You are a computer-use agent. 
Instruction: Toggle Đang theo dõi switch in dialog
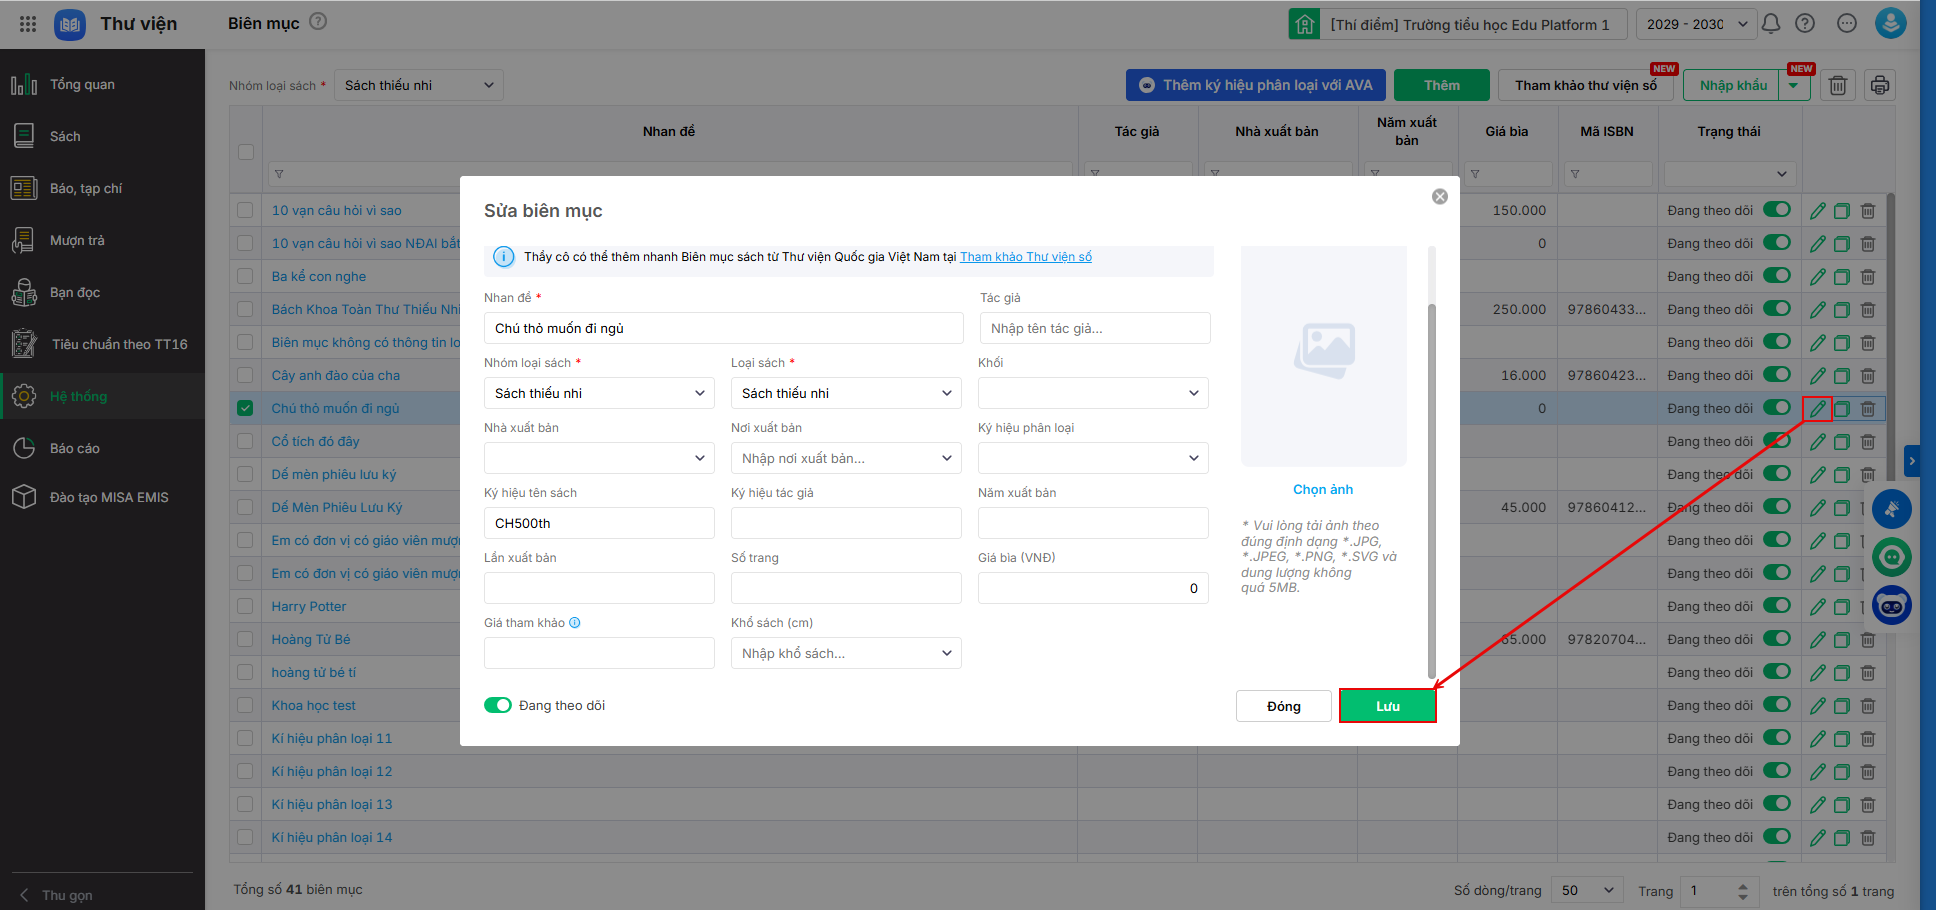point(498,705)
